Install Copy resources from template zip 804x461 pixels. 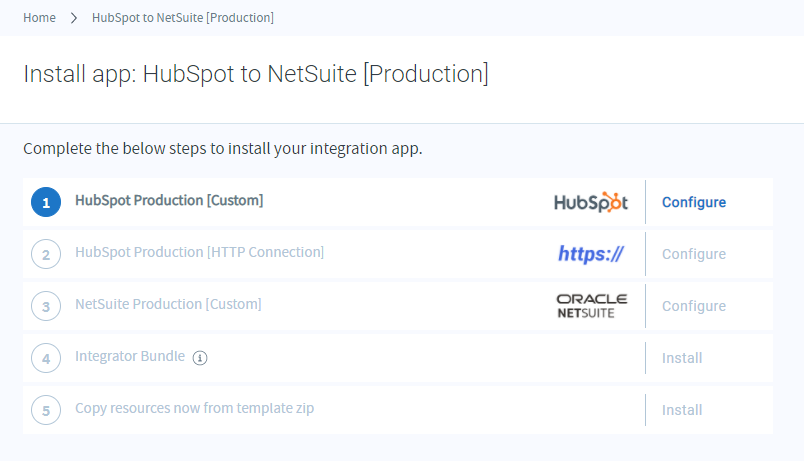[682, 410]
